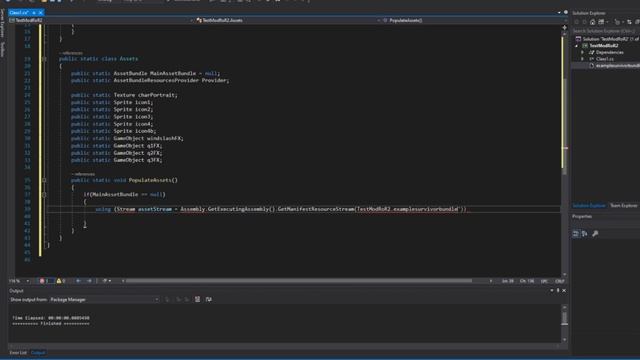Click the Ln line number indicator in status strip
Screen dimensions: 640x360
(x=508, y=281)
